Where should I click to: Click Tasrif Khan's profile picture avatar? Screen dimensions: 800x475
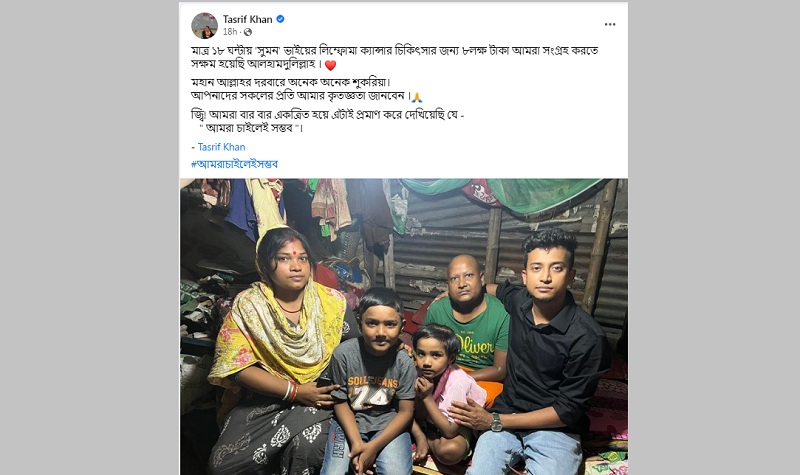tap(204, 26)
